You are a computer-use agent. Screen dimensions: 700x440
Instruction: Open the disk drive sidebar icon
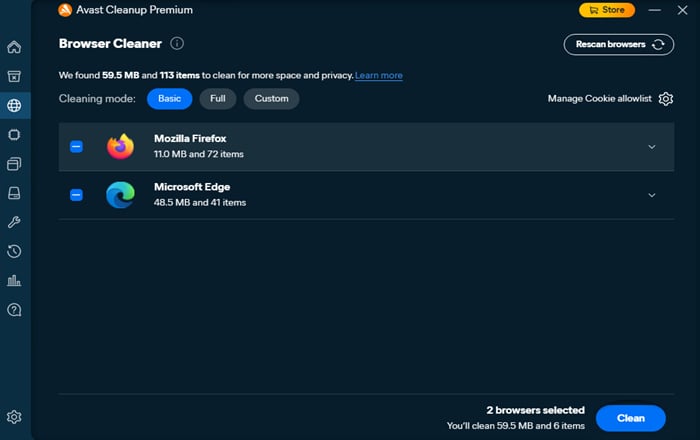[x=14, y=193]
